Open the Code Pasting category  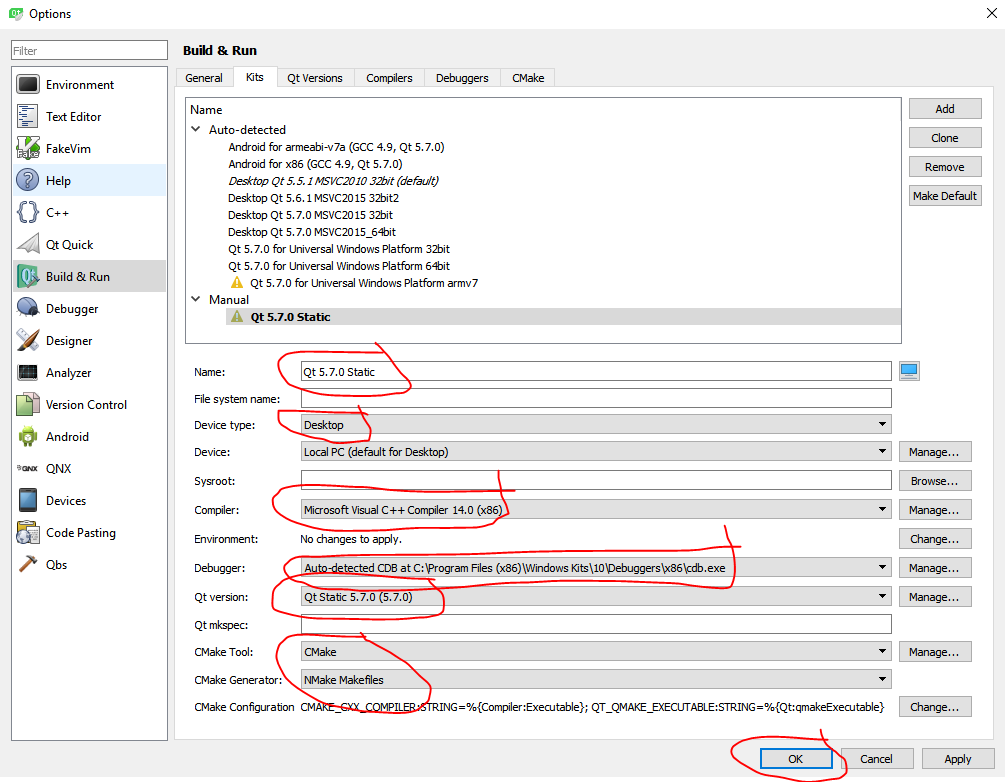(89, 533)
